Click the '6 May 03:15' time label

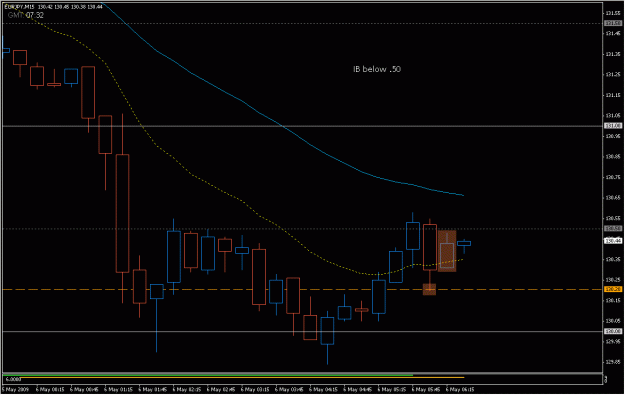coord(255,389)
